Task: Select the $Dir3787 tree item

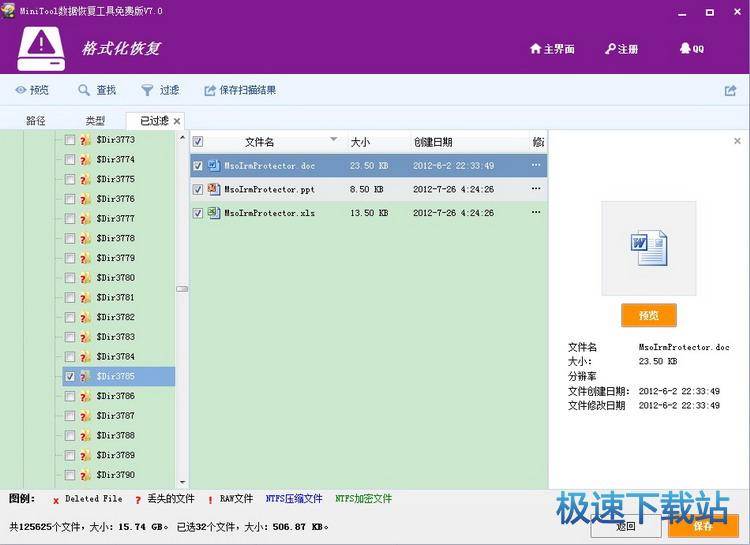Action: click(x=115, y=416)
